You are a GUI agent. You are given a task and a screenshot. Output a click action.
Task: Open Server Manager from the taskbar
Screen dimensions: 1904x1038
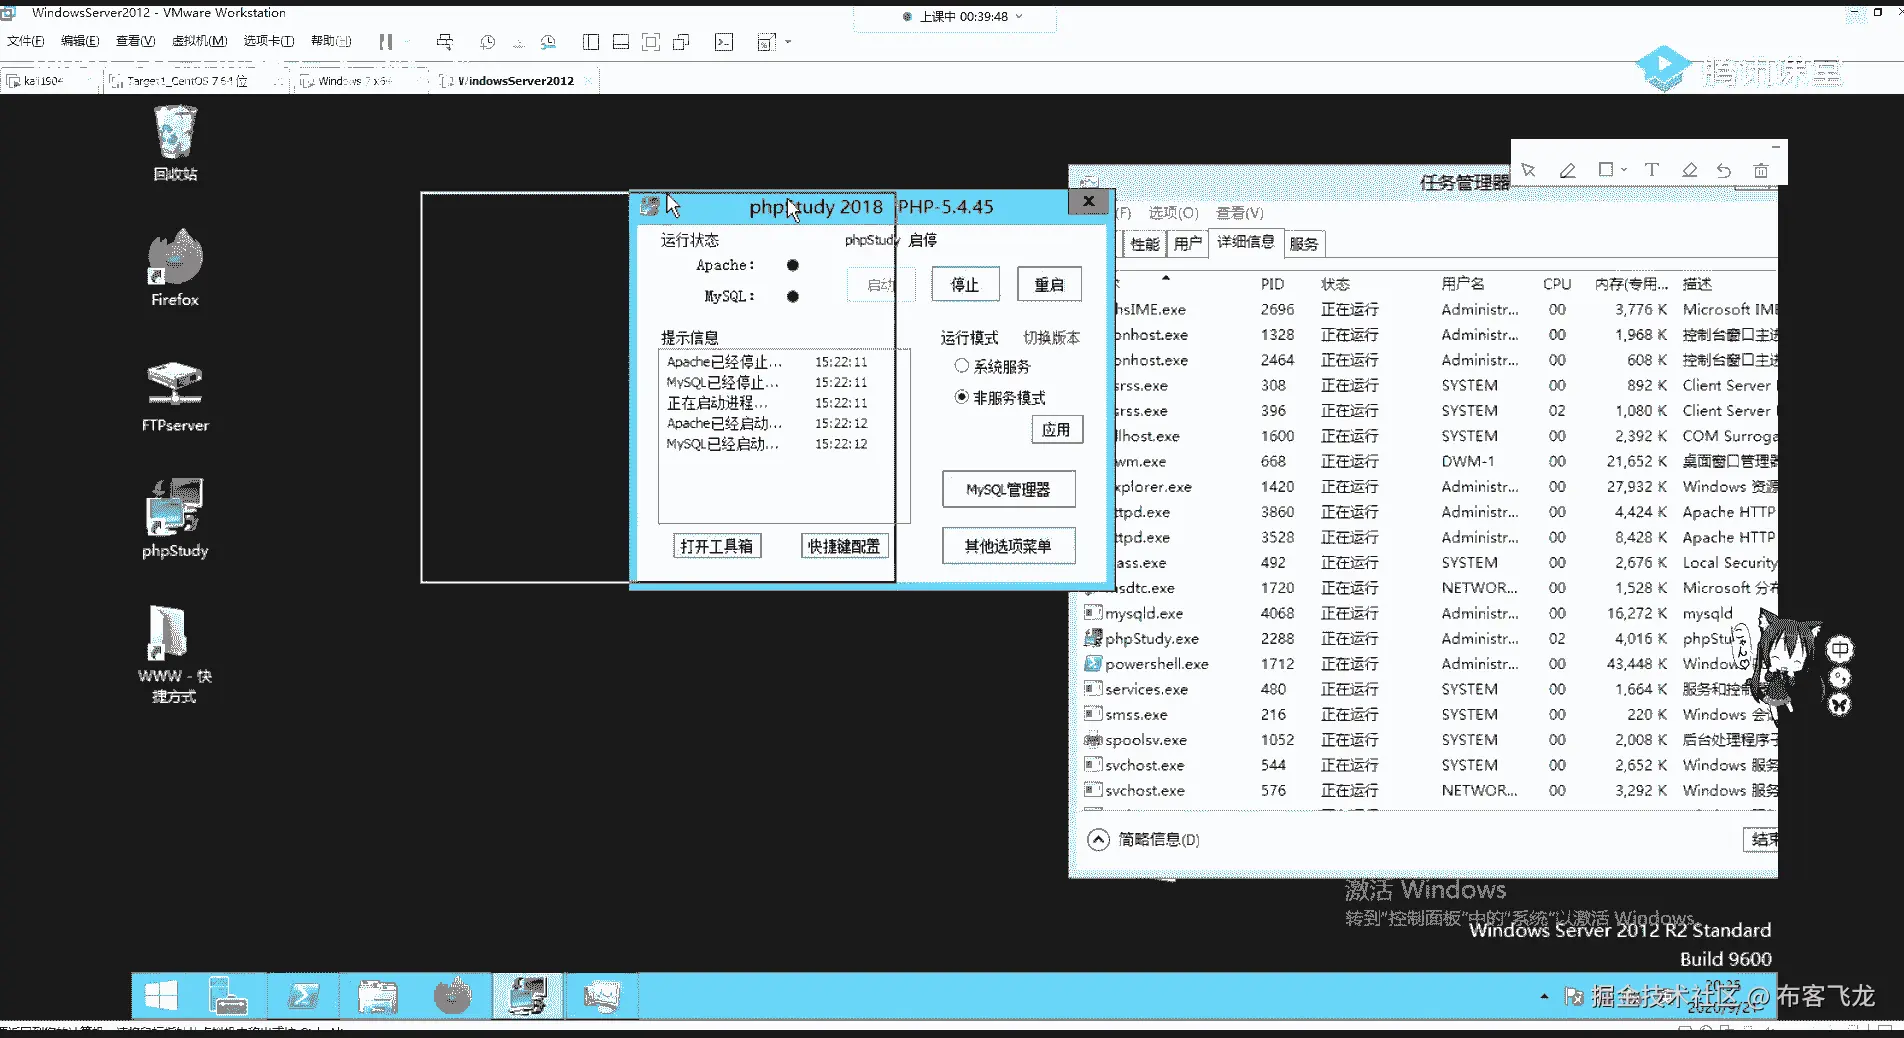pyautogui.click(x=228, y=996)
